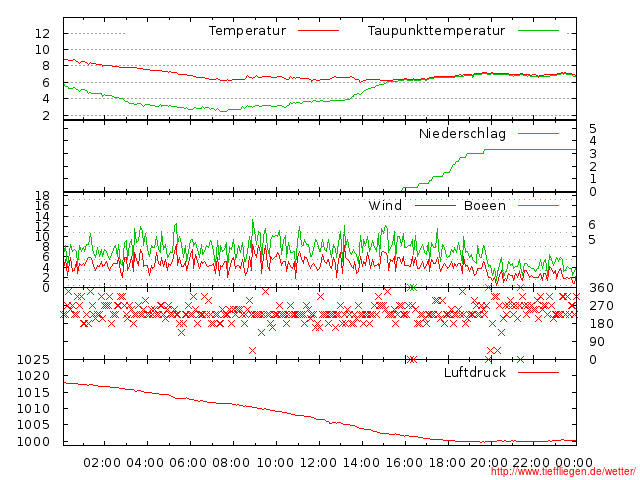Click the 3 on the Niederschlag axis

593,154
